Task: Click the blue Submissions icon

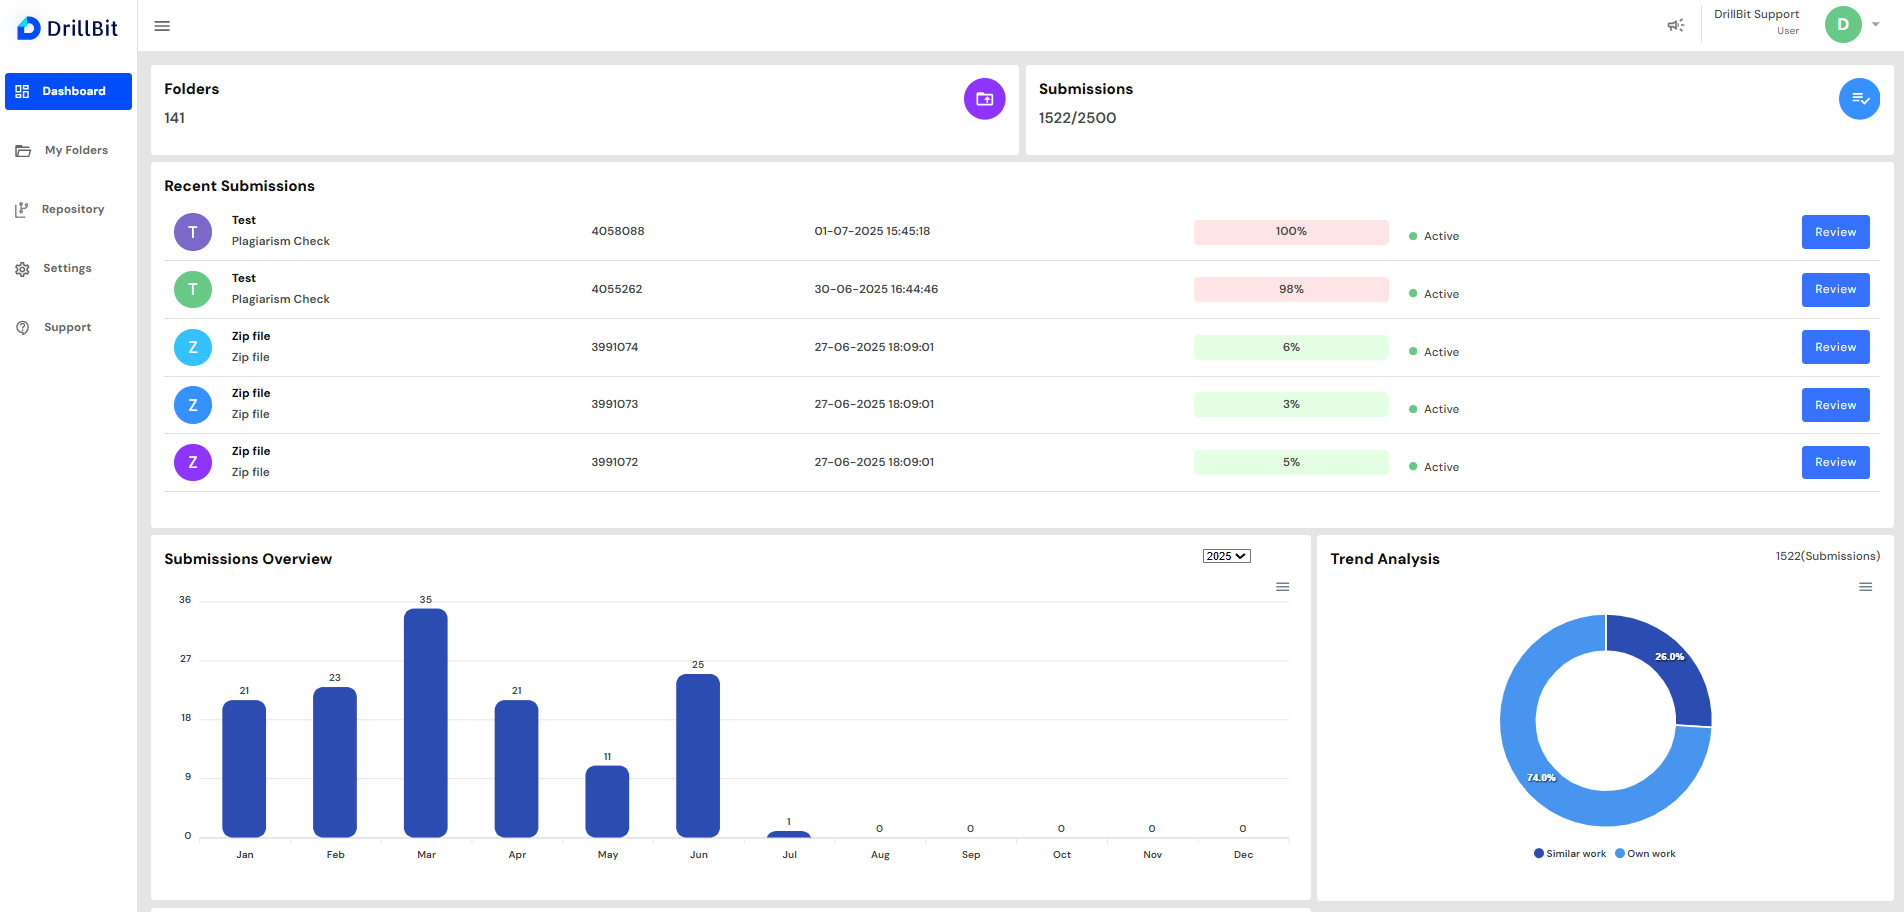Action: coord(1860,99)
